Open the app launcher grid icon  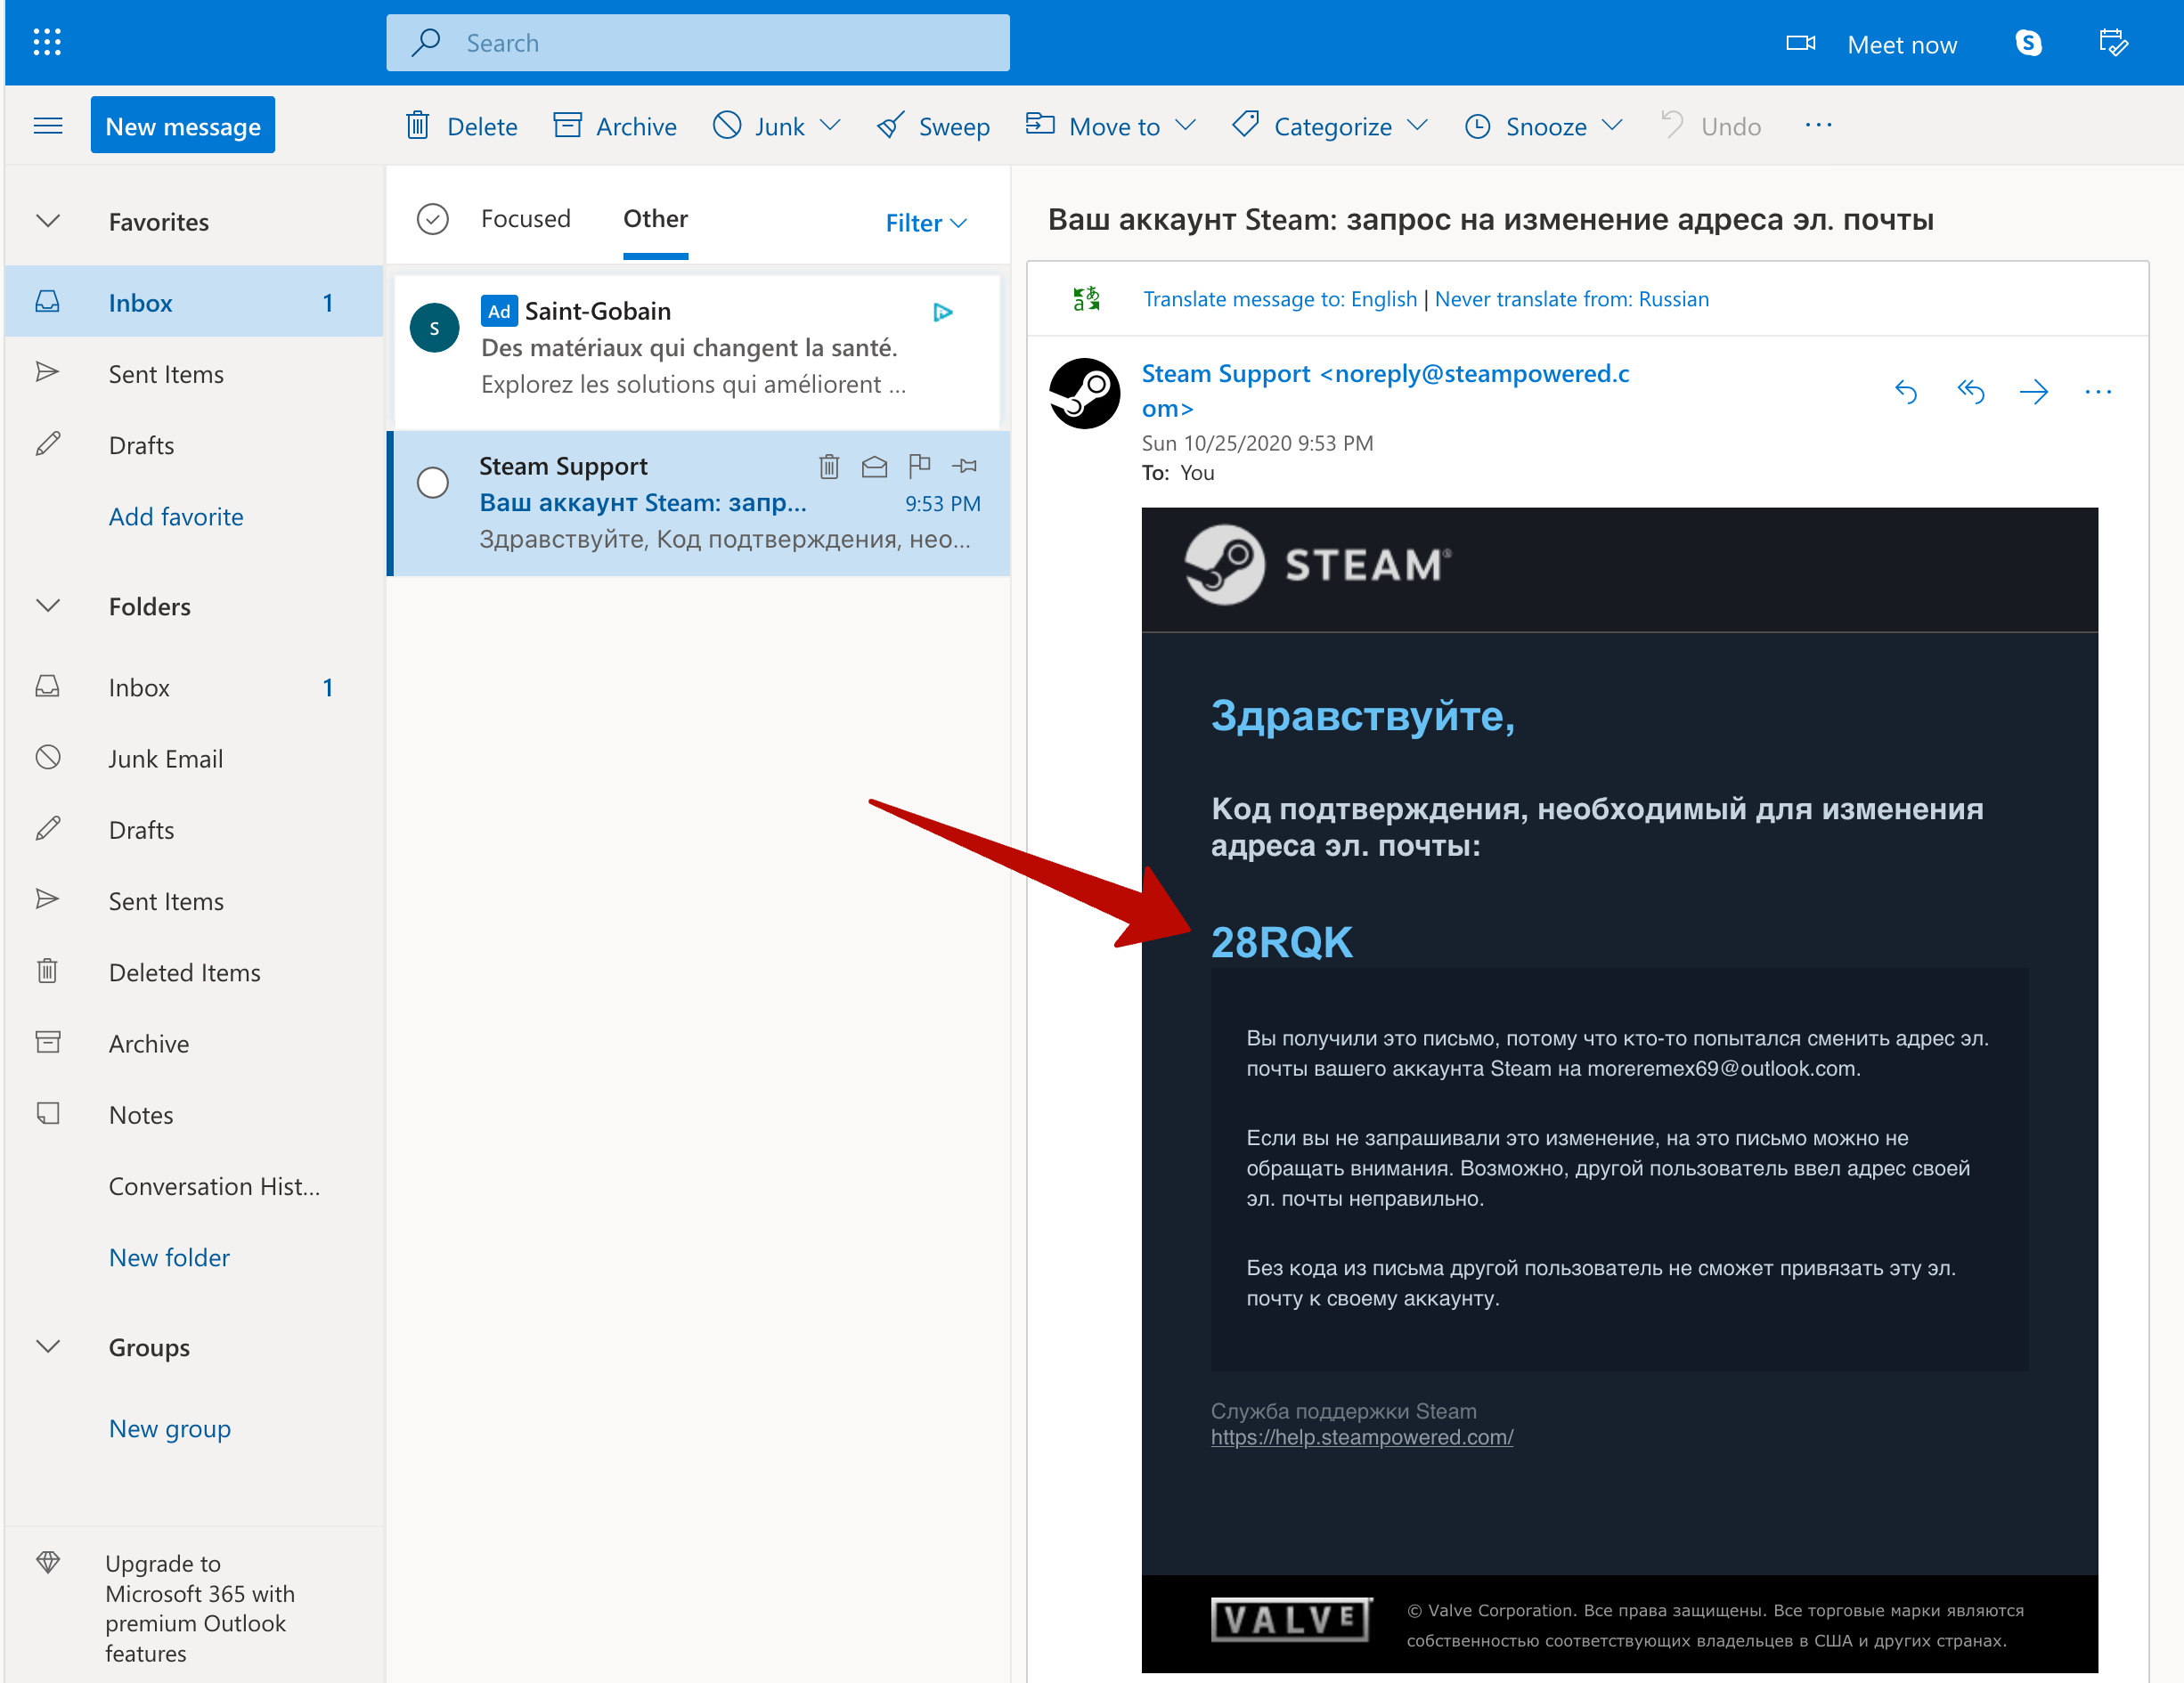pos(47,42)
